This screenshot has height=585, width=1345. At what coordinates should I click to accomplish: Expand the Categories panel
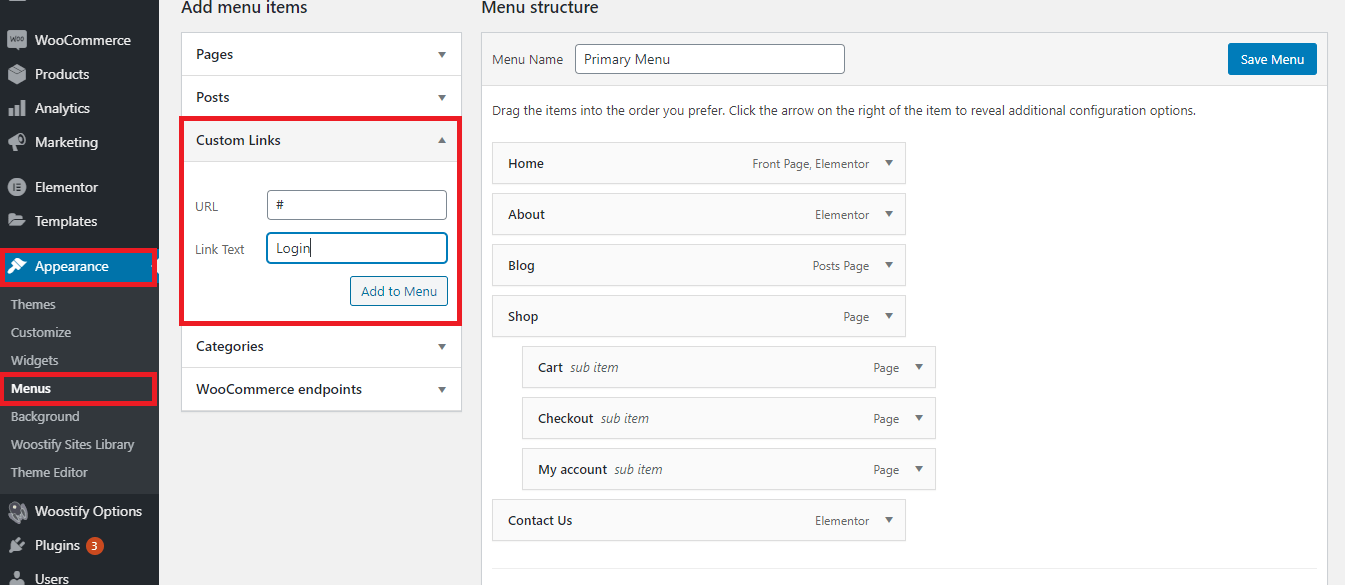pos(442,347)
